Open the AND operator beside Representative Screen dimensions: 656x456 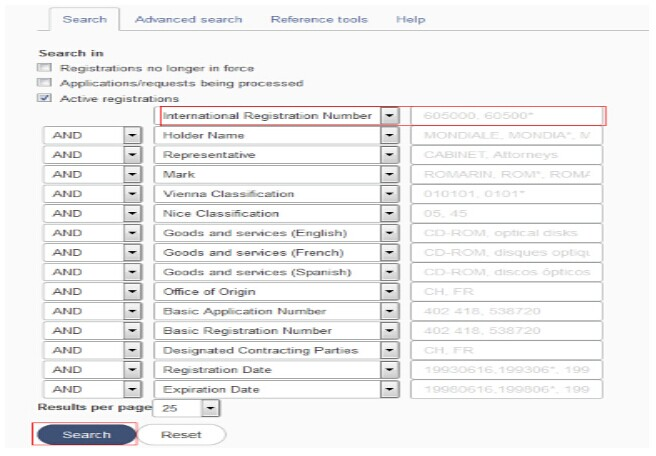click(132, 155)
